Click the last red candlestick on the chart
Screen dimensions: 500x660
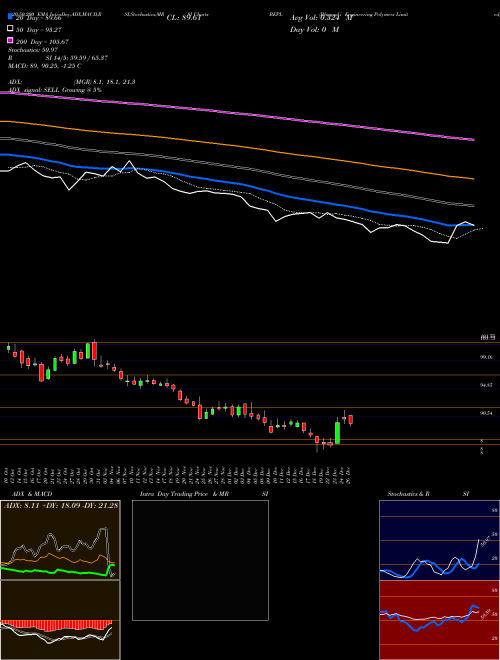pos(351,420)
